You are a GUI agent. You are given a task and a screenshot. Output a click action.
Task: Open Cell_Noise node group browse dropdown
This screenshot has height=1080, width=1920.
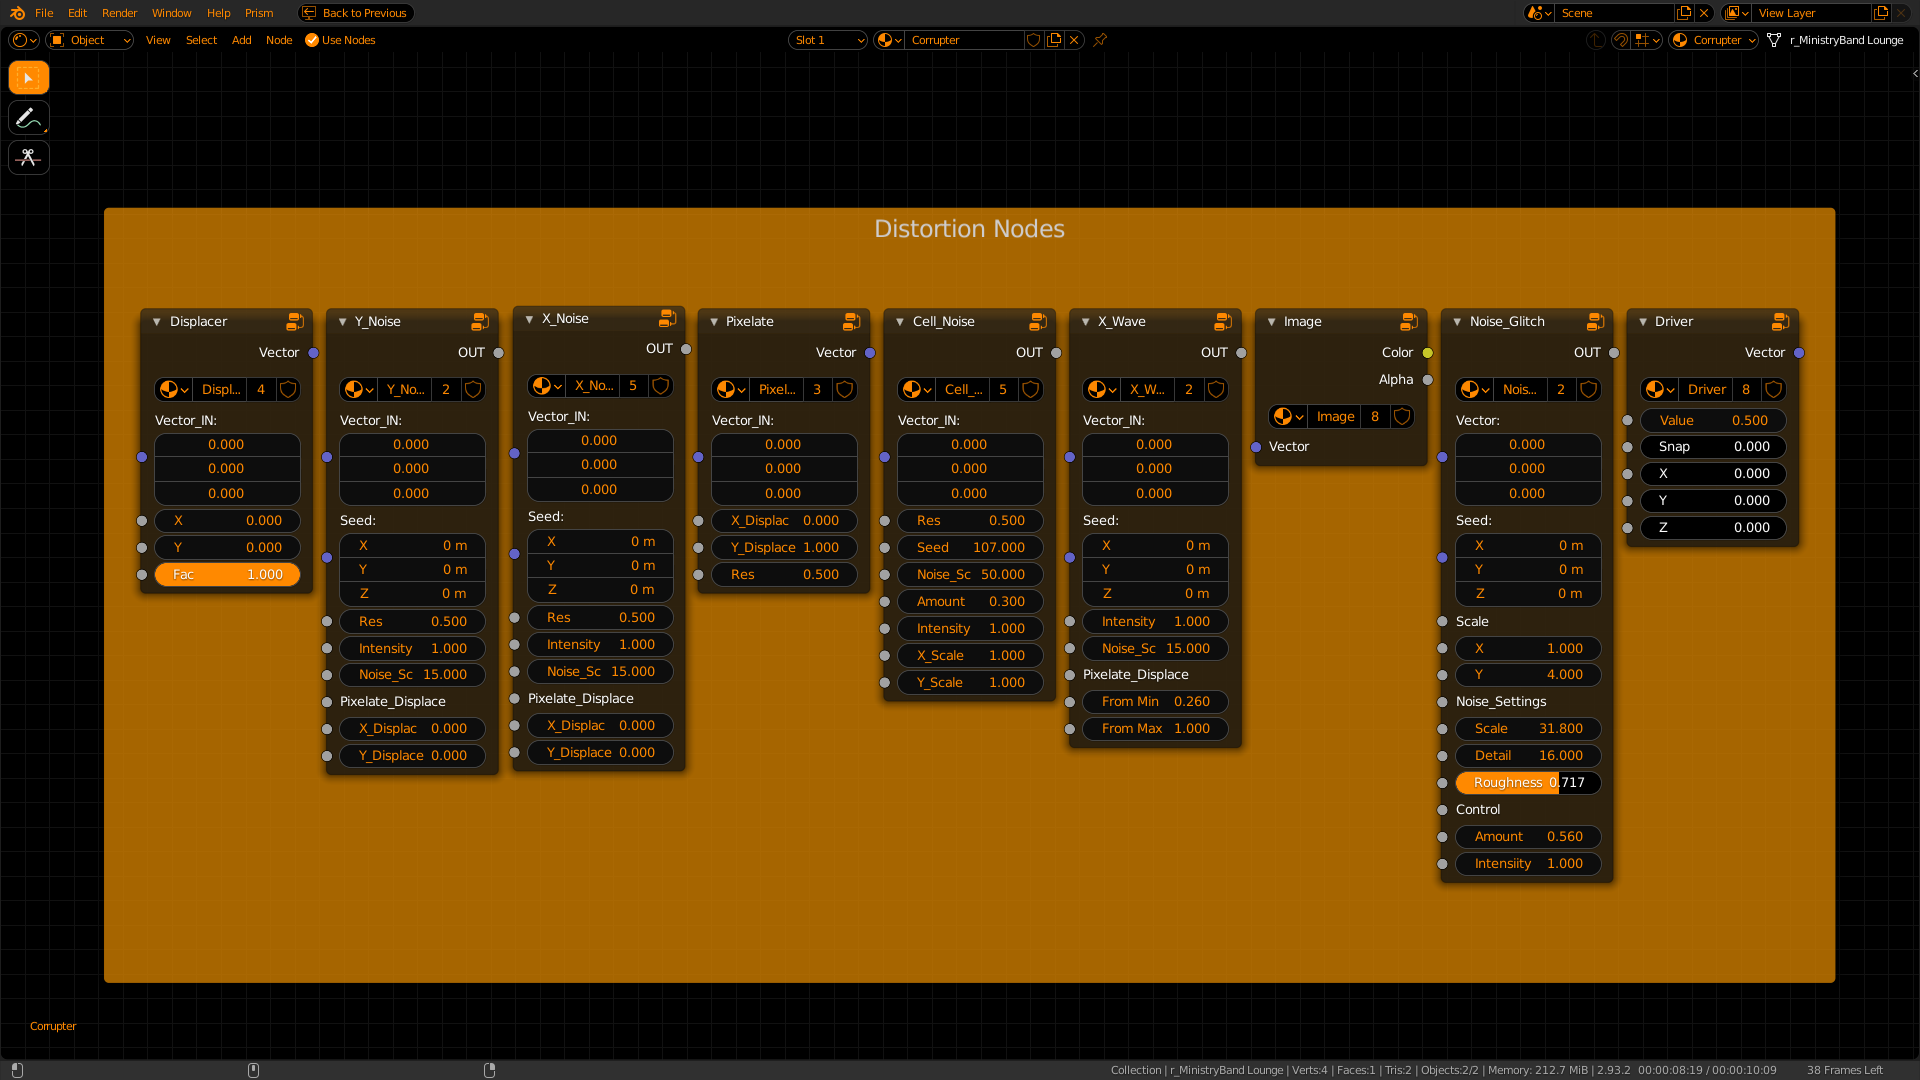(x=917, y=389)
